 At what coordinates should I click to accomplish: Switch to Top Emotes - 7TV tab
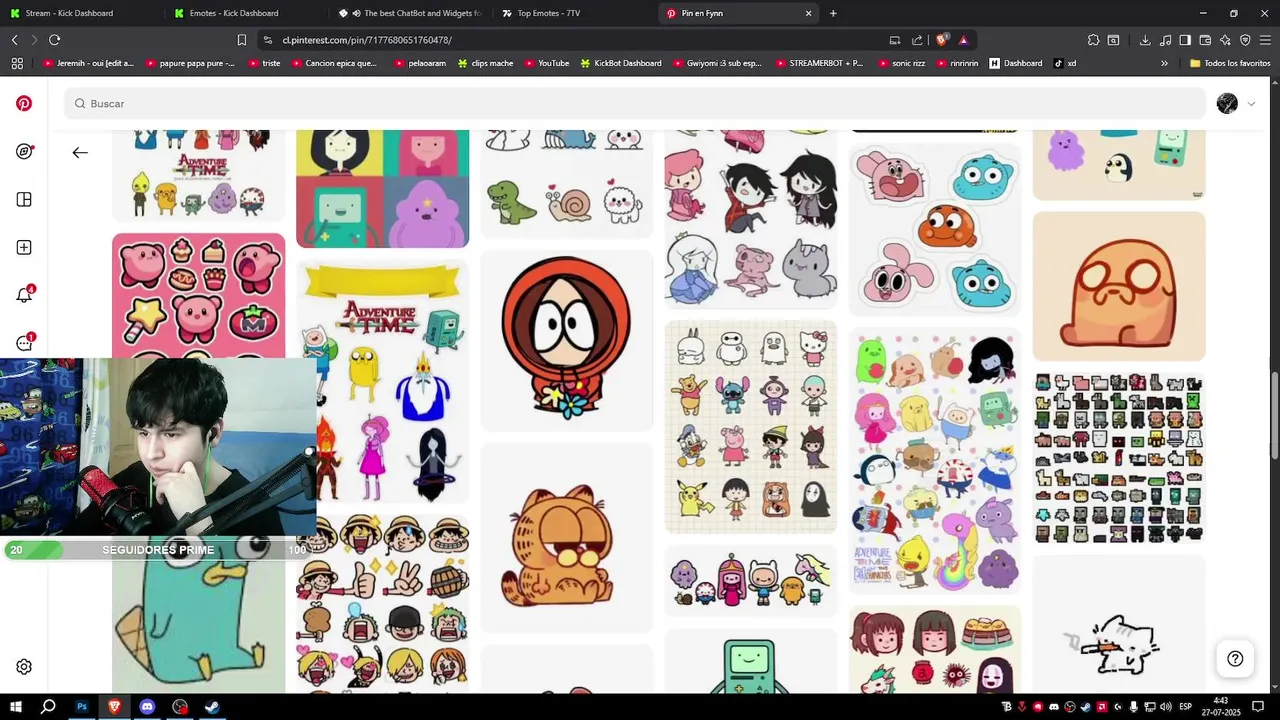pyautogui.click(x=573, y=13)
